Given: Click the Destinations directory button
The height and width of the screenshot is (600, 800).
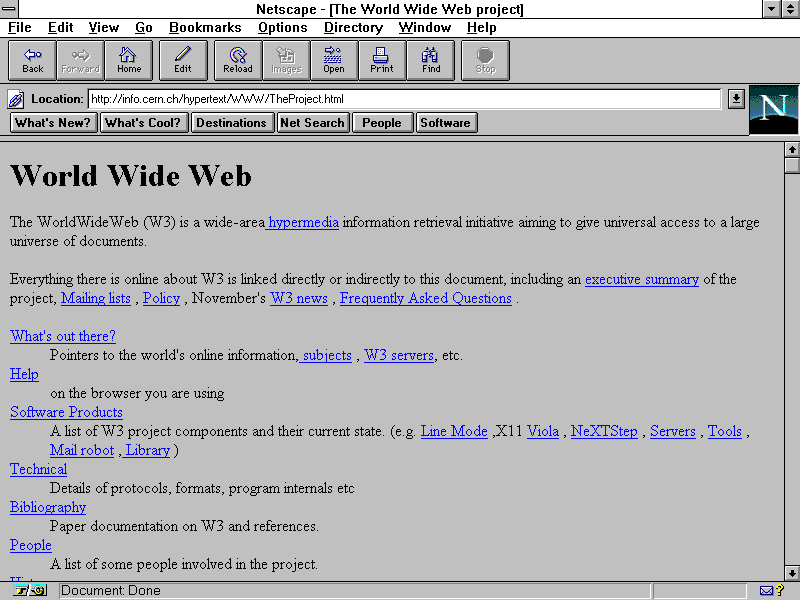Looking at the screenshot, I should (232, 123).
